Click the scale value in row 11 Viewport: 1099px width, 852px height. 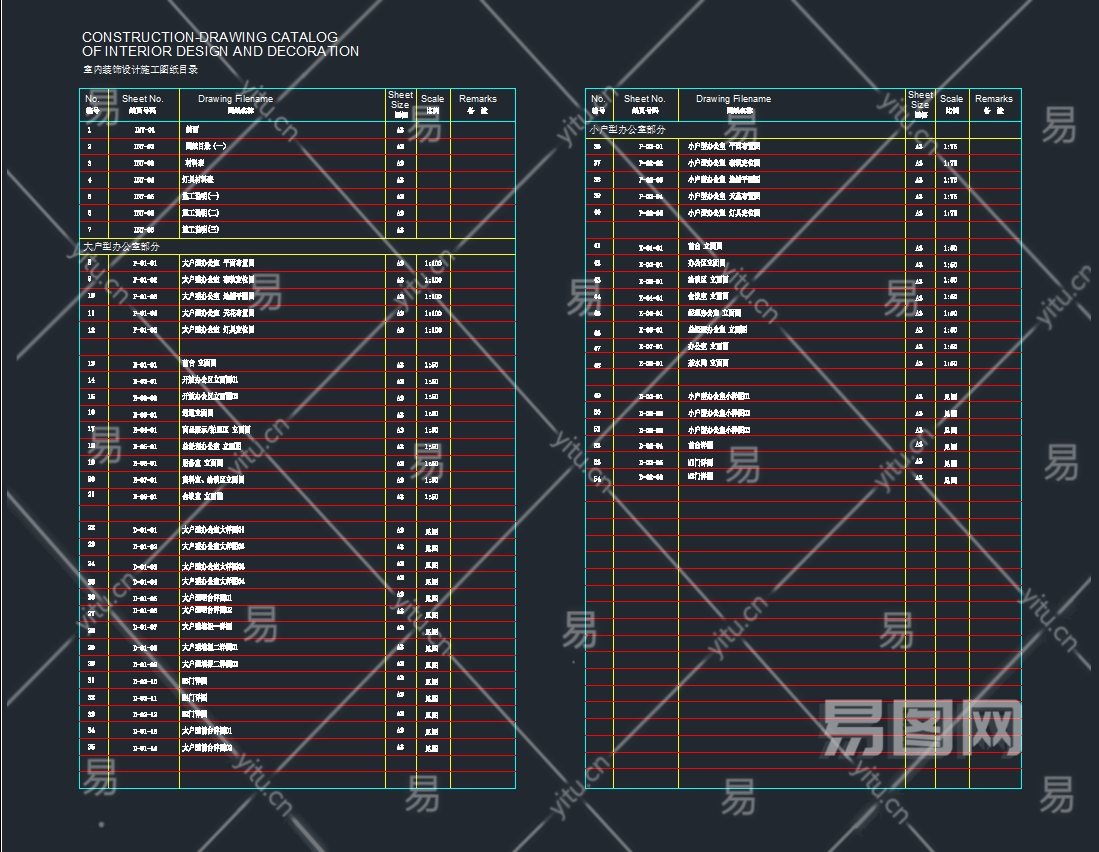[432, 313]
